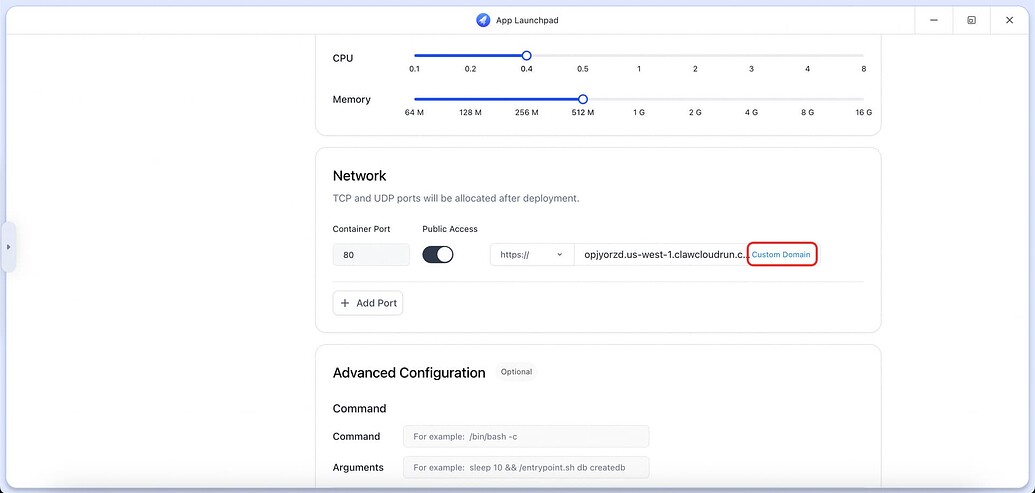Set Memory slider to 16 G

point(863,99)
